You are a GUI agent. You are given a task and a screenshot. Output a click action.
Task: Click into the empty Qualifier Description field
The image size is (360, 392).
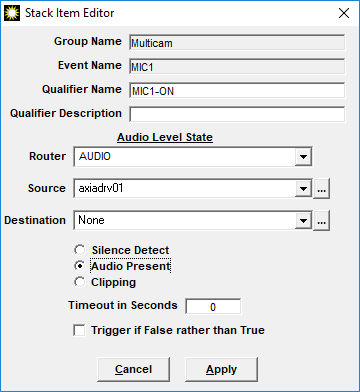point(237,115)
